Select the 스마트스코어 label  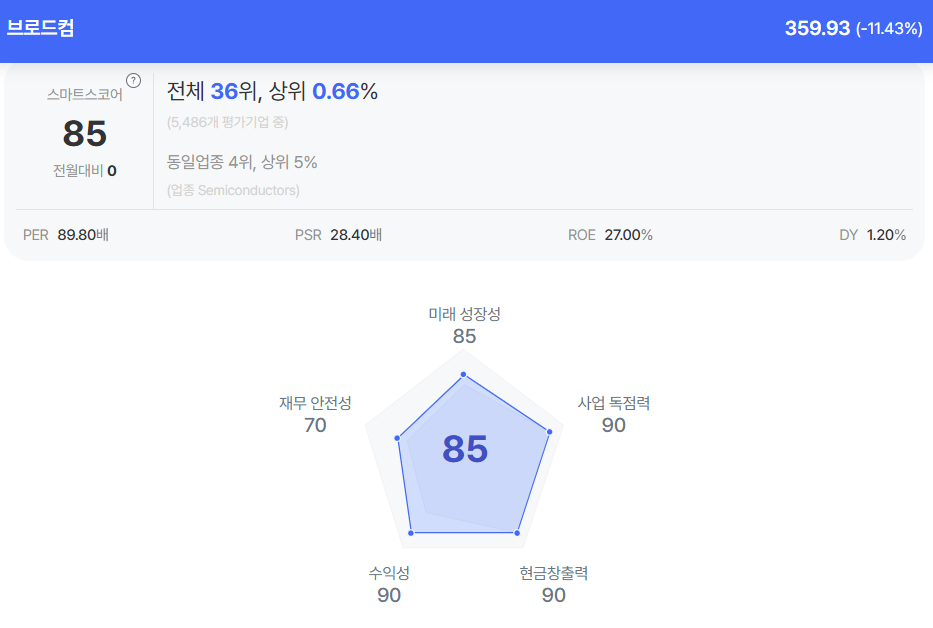pos(84,95)
